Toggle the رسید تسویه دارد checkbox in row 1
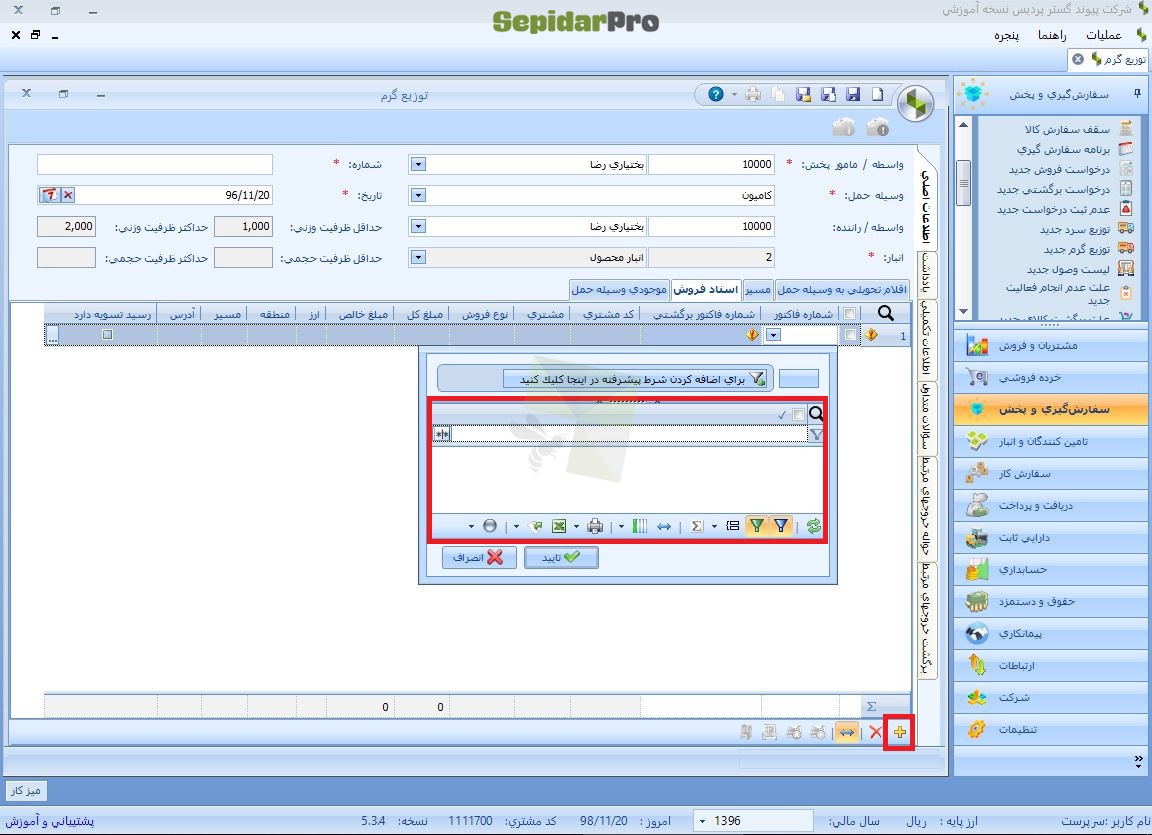The height and width of the screenshot is (835, 1152). click(x=108, y=335)
